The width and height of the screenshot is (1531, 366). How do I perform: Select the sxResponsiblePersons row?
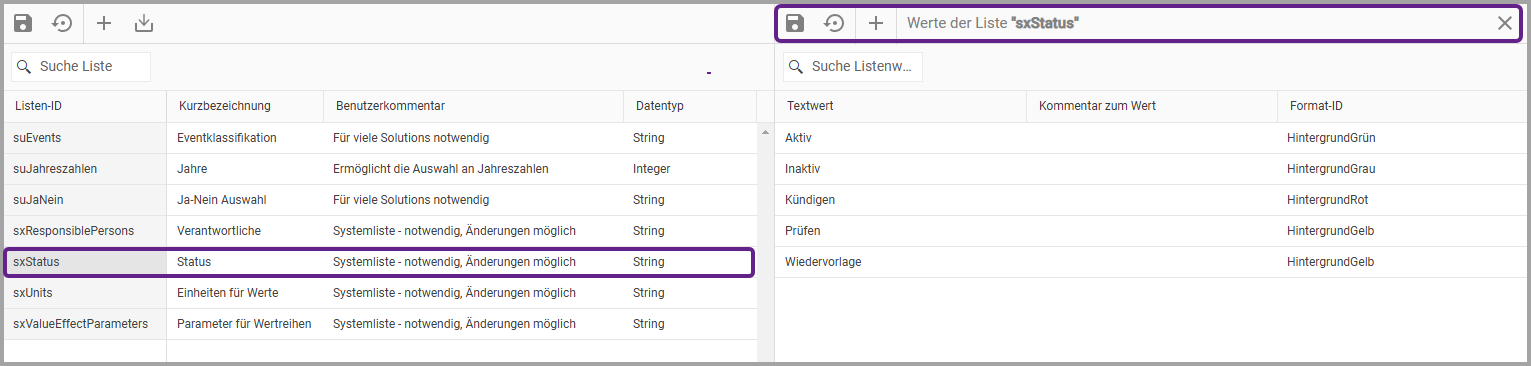[380, 231]
